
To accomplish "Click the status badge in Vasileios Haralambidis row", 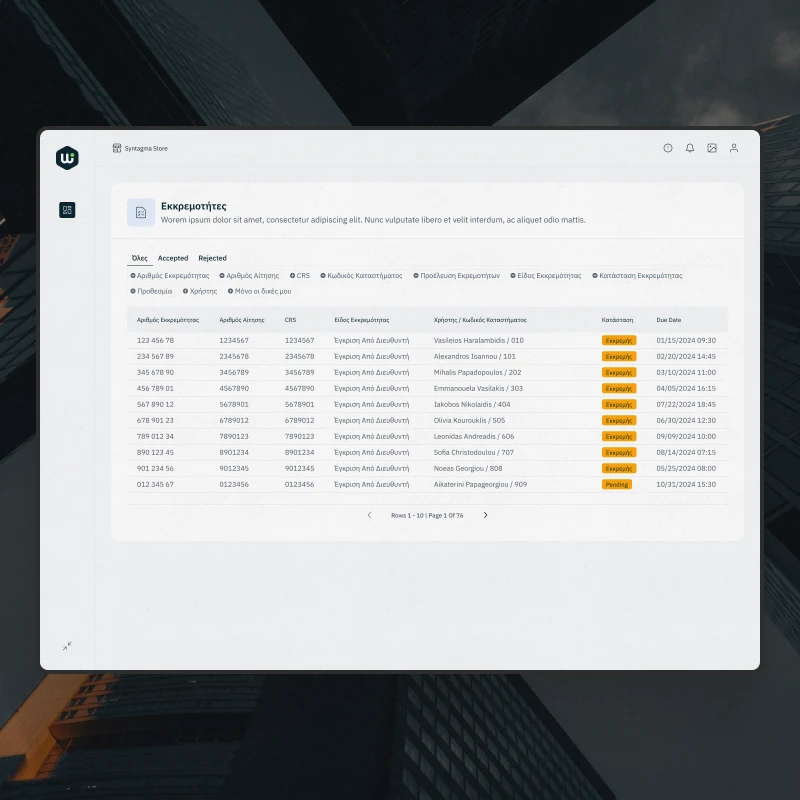I will click(x=619, y=340).
